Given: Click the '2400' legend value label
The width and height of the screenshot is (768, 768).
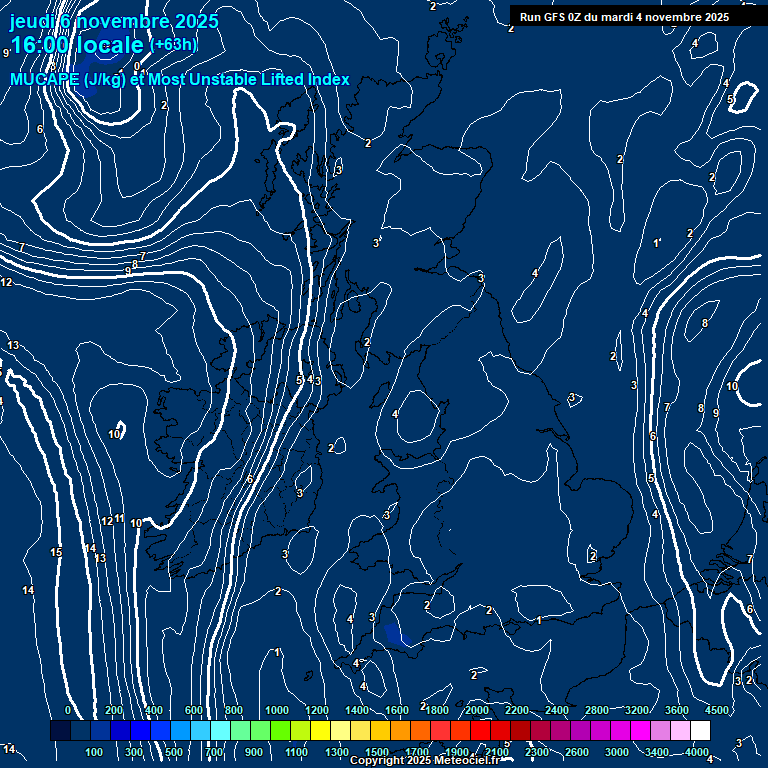Looking at the screenshot, I should 557,710.
